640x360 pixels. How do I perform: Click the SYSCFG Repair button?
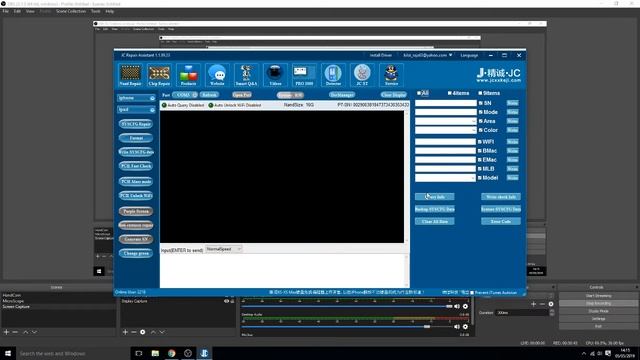[136, 124]
